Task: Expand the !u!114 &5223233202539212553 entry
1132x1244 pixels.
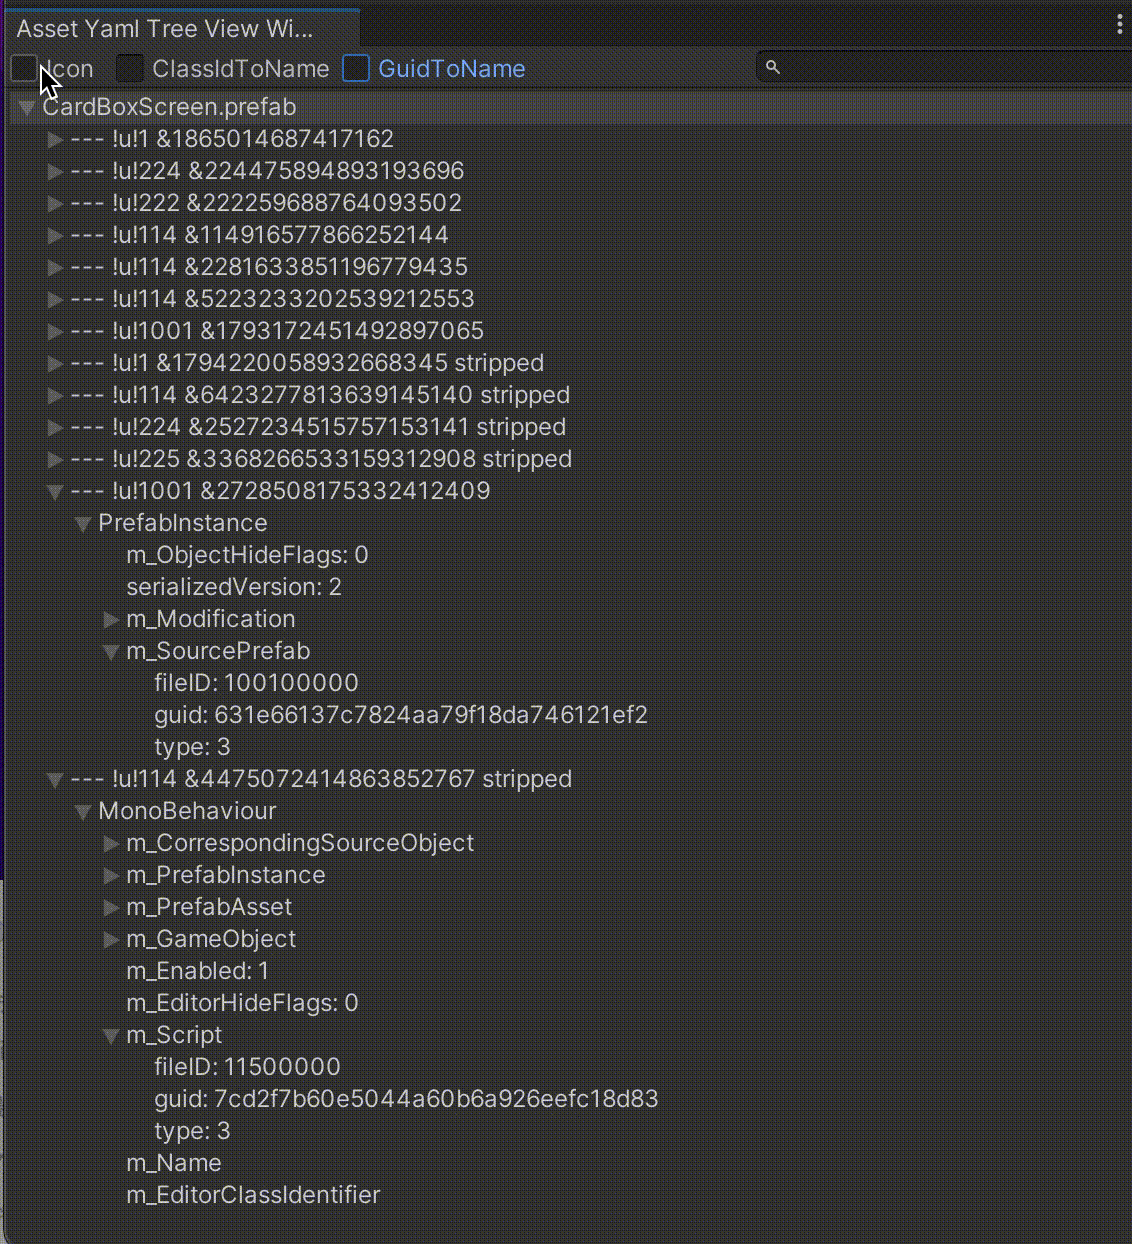Action: [56, 300]
